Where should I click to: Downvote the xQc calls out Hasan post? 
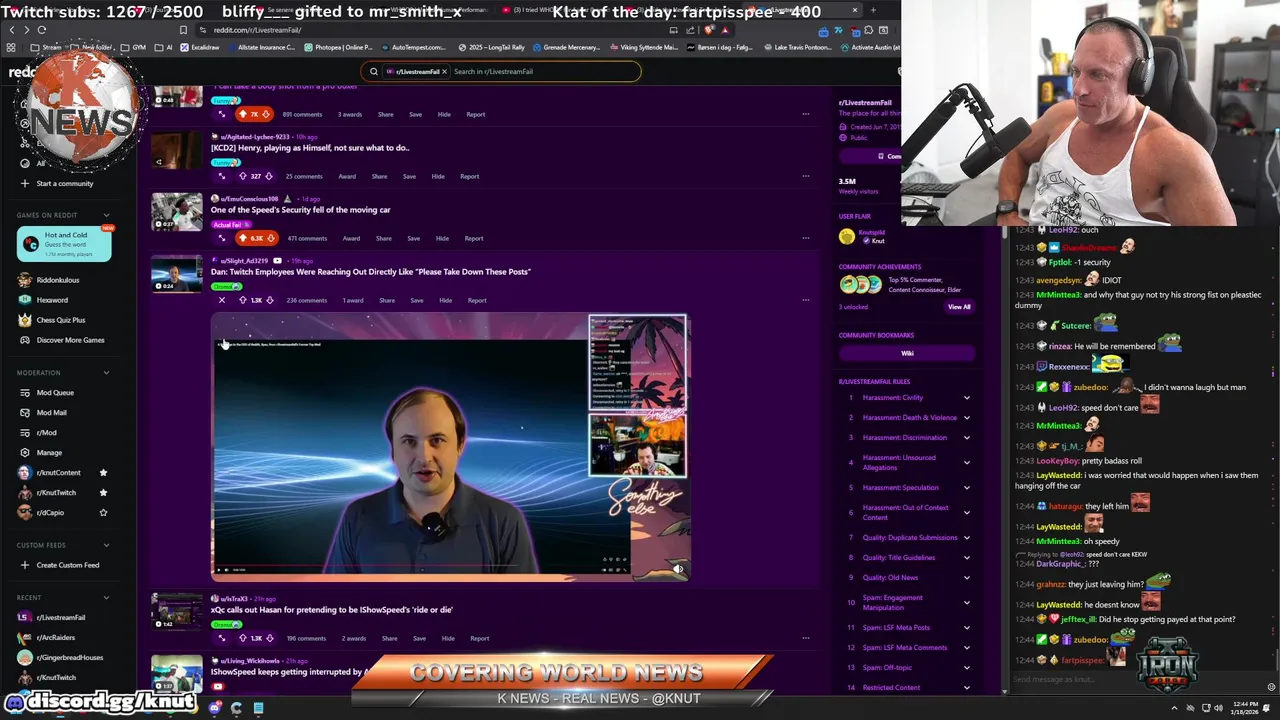(x=269, y=638)
